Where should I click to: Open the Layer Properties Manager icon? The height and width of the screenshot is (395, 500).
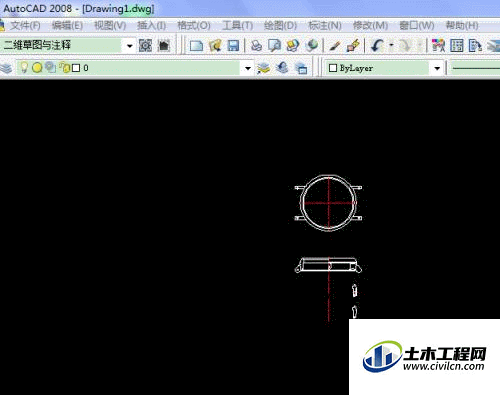tap(6, 68)
